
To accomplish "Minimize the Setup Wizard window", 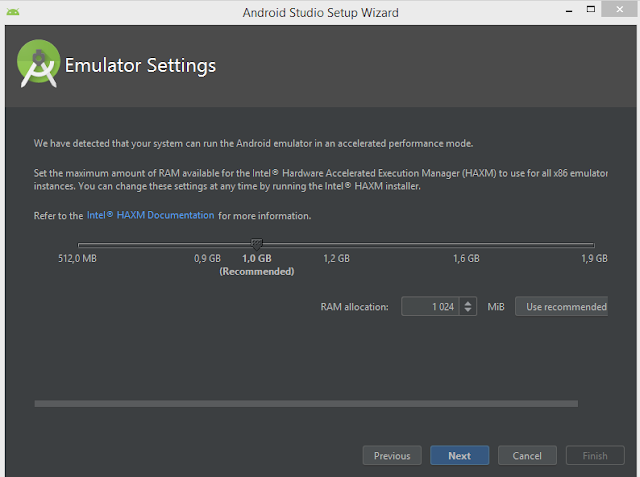I will 569,10.
